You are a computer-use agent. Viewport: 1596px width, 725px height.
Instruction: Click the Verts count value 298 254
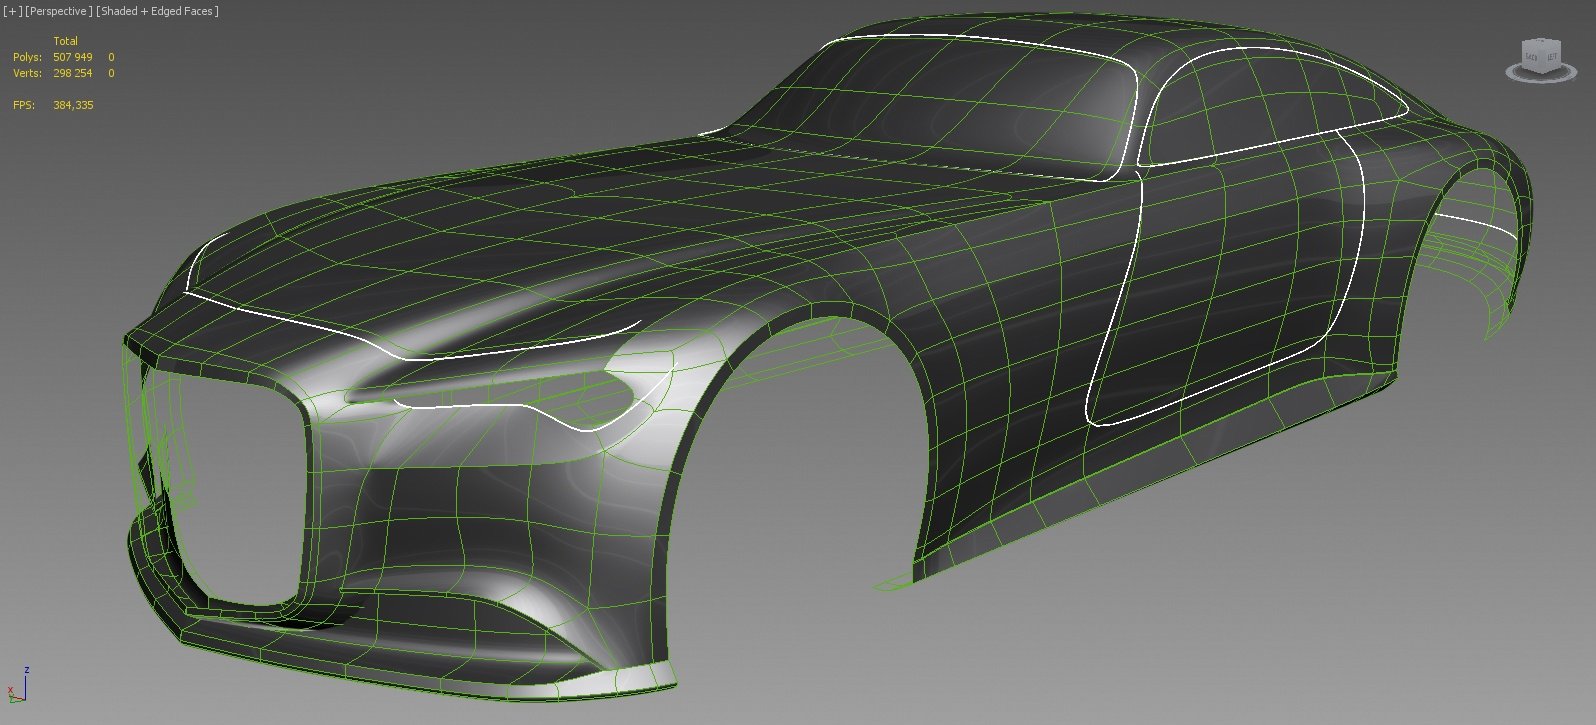tap(72, 73)
